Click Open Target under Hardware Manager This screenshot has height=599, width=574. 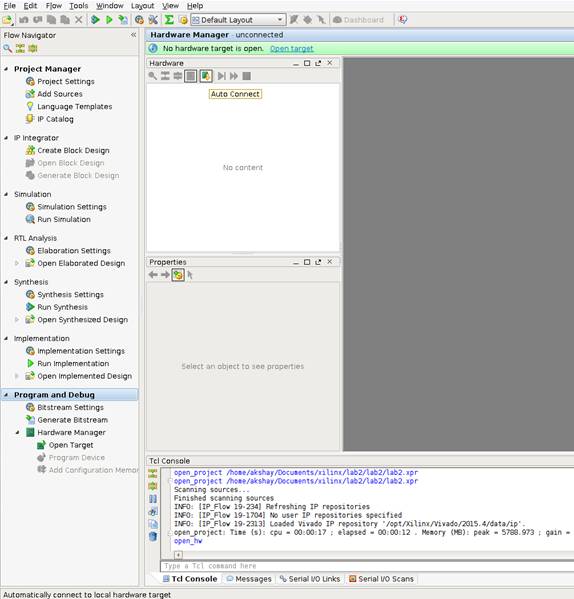tap(65, 445)
